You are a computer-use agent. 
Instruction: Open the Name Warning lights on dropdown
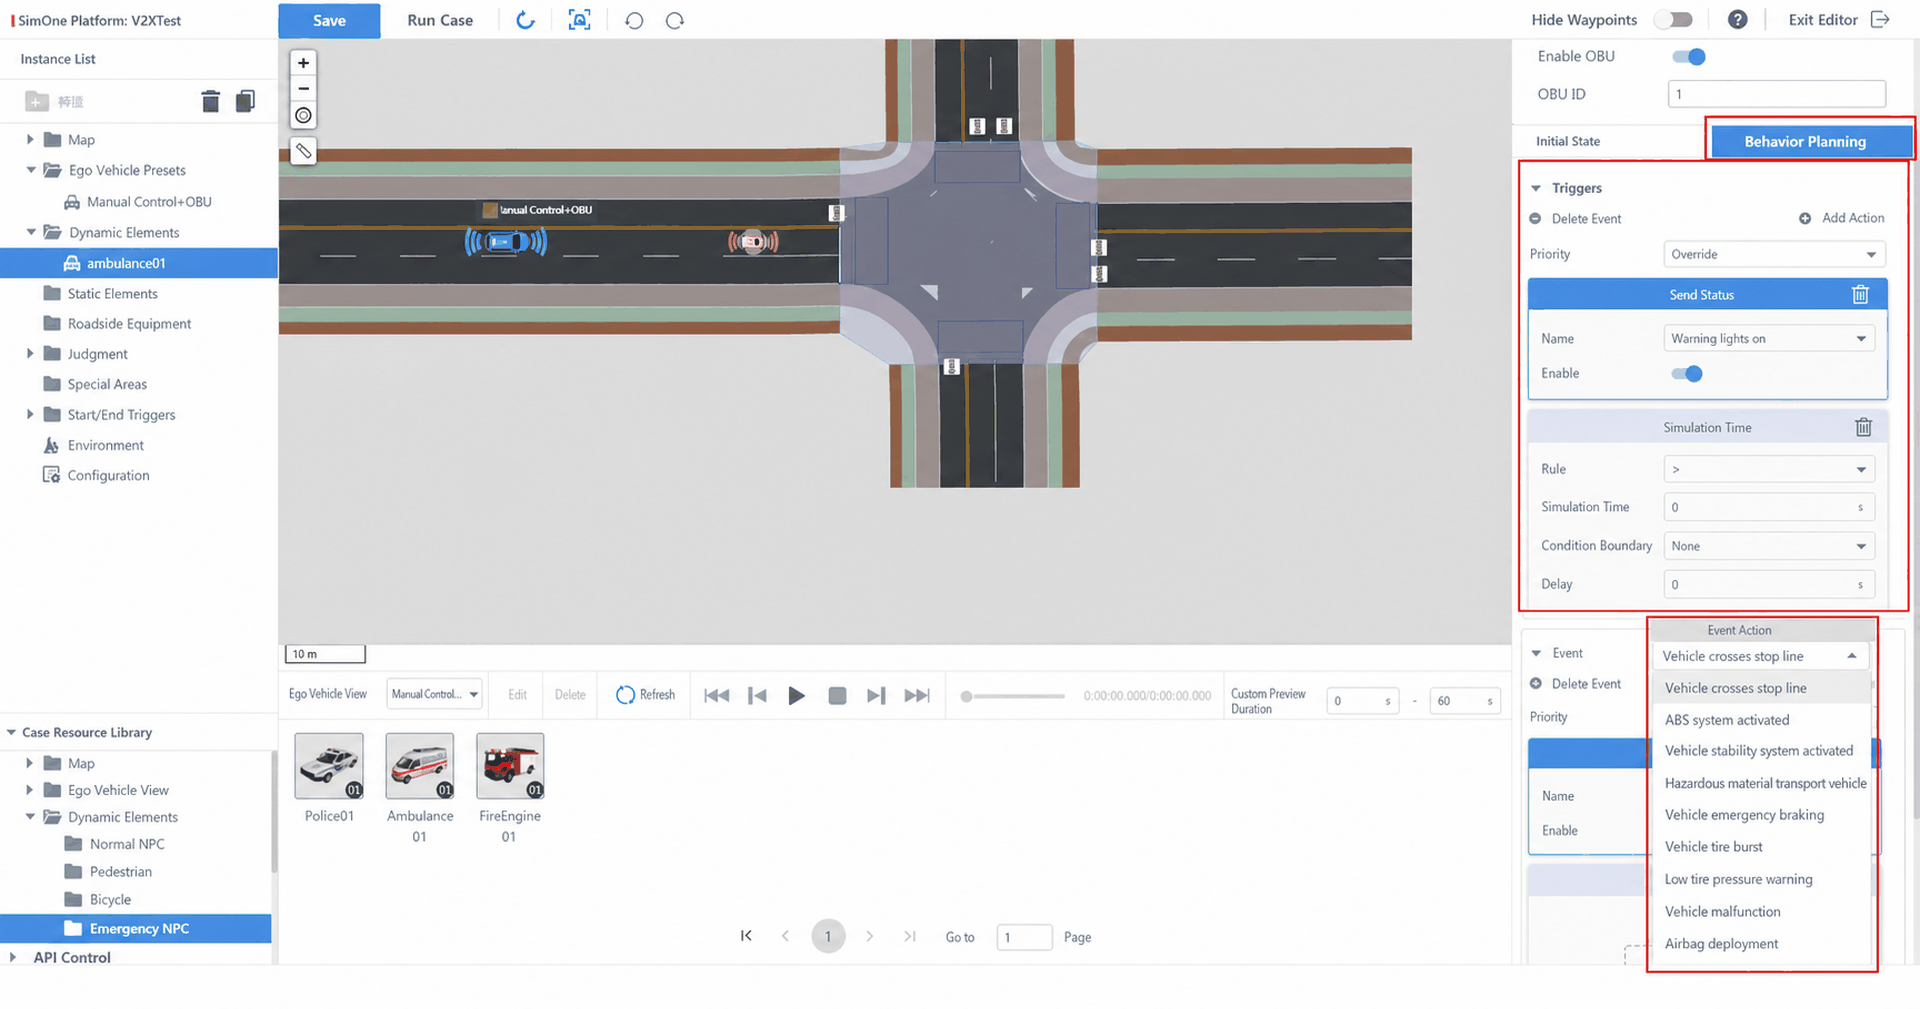pos(1768,338)
